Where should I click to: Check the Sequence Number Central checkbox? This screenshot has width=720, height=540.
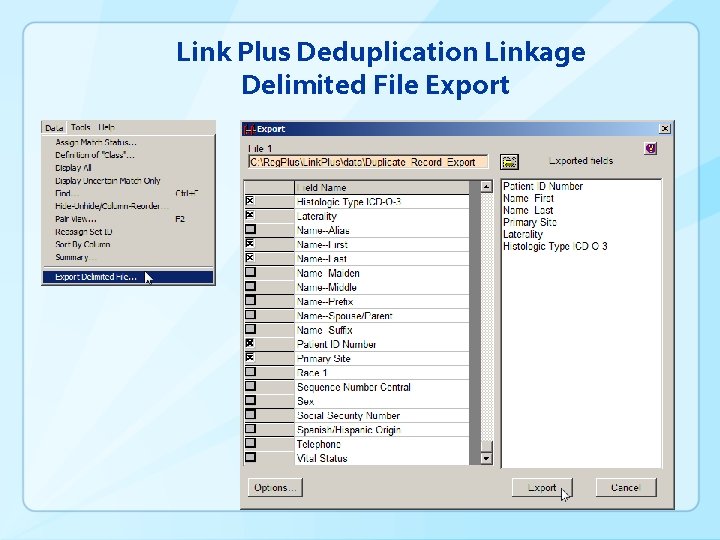click(x=250, y=386)
